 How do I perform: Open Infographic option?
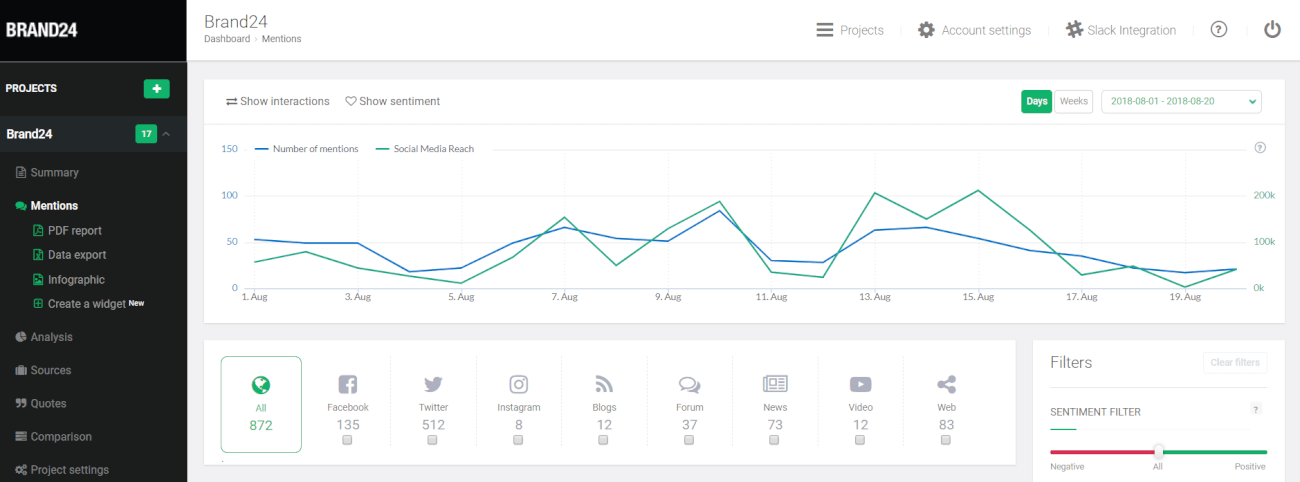pos(76,280)
